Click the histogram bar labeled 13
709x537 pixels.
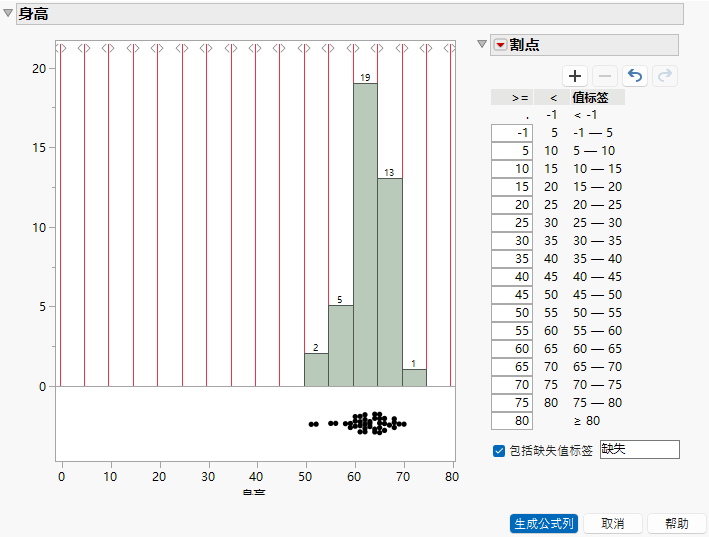(390, 283)
